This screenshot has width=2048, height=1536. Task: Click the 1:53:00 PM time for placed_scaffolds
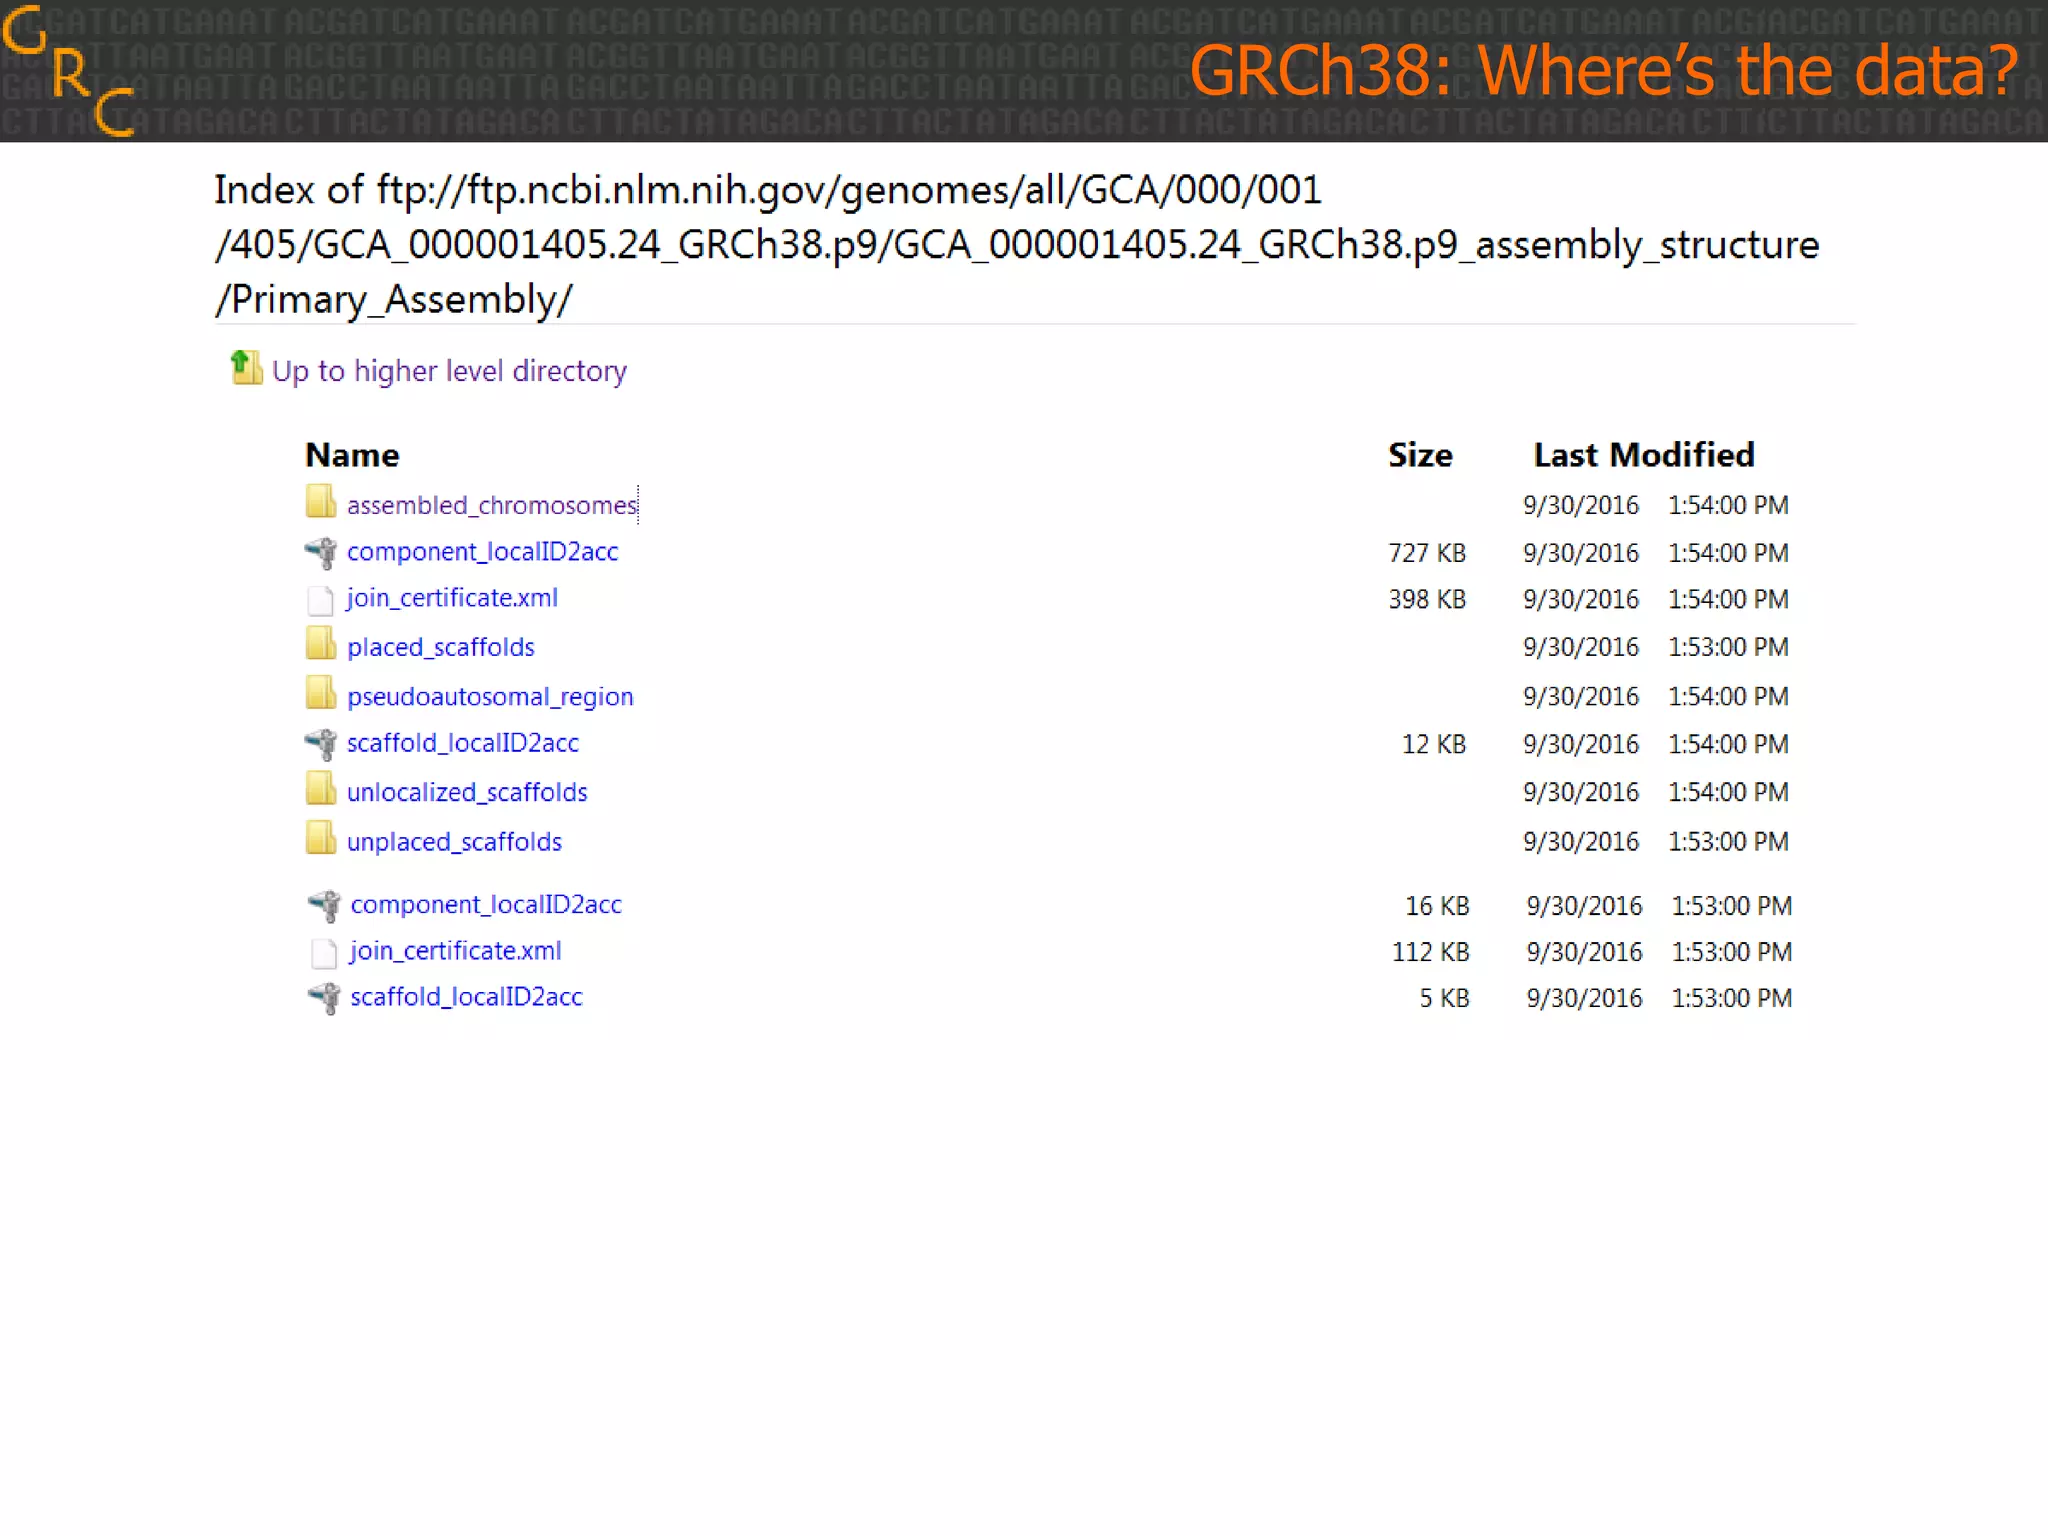tap(1728, 647)
